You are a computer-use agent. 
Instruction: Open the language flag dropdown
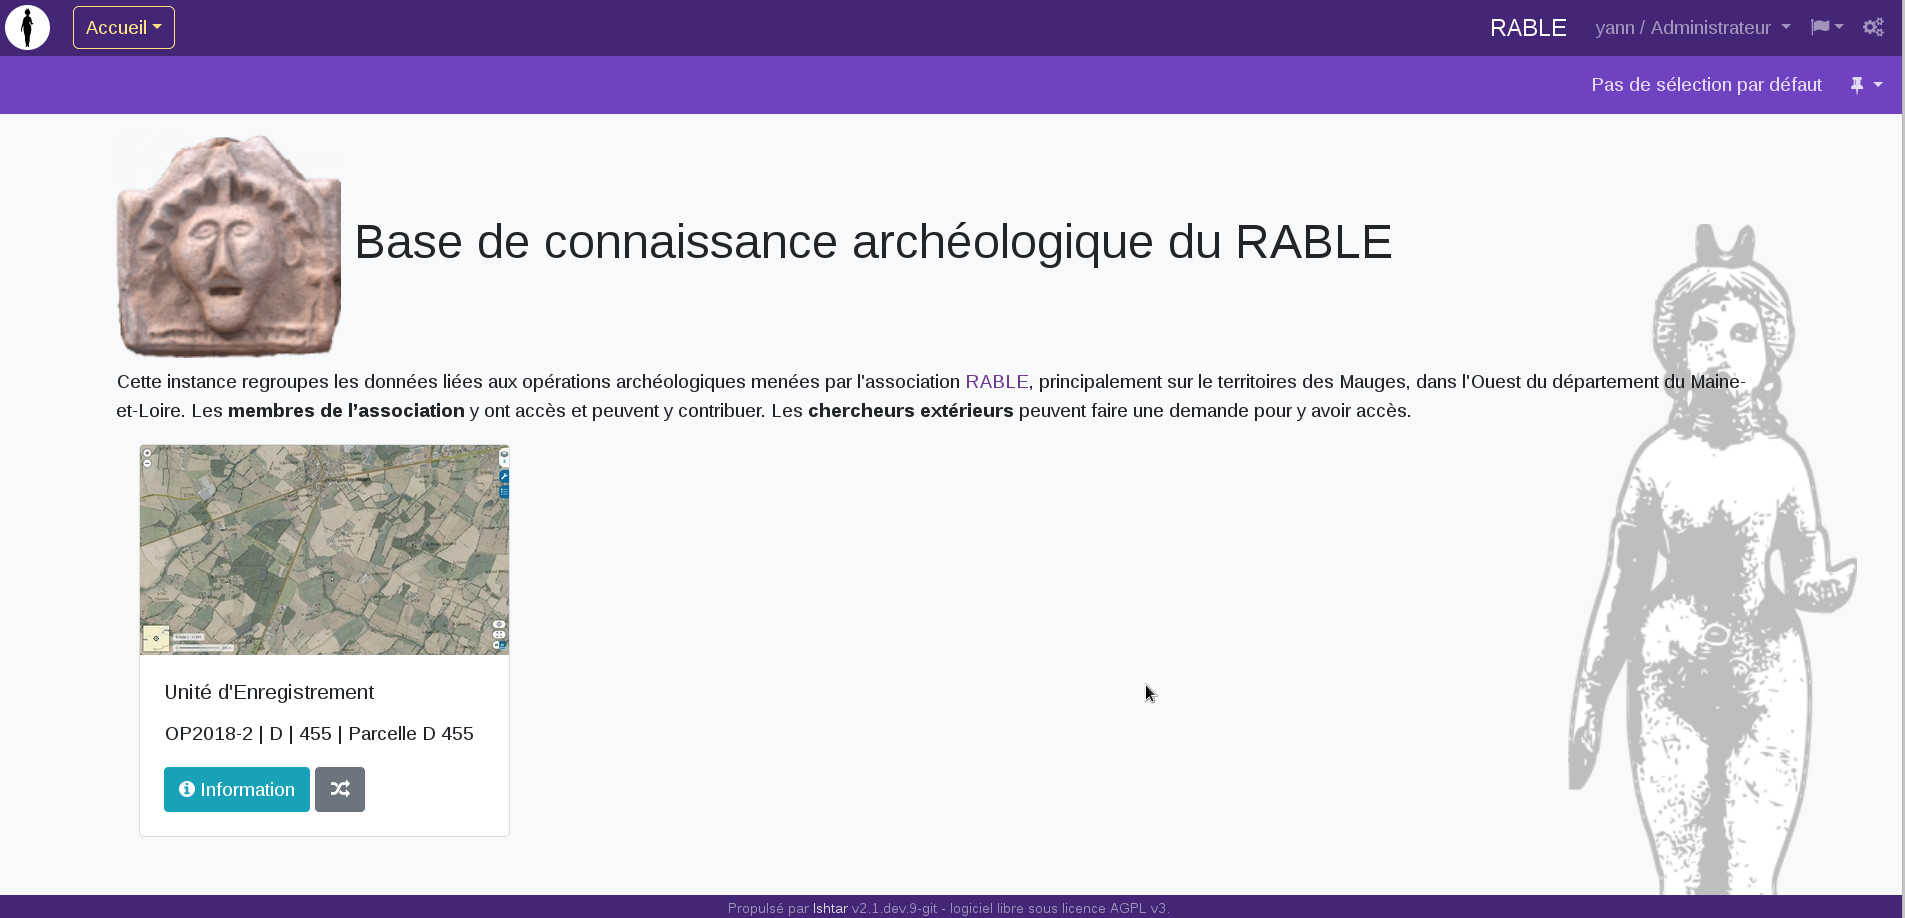(x=1827, y=28)
